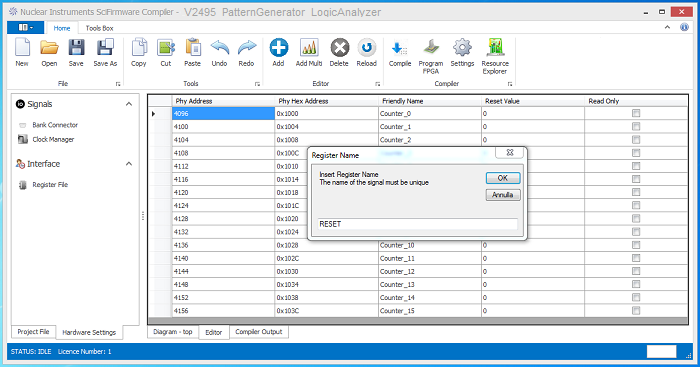Image resolution: width=700 pixels, height=367 pixels.
Task: Switch to the Tools Box tab
Action: [x=100, y=28]
